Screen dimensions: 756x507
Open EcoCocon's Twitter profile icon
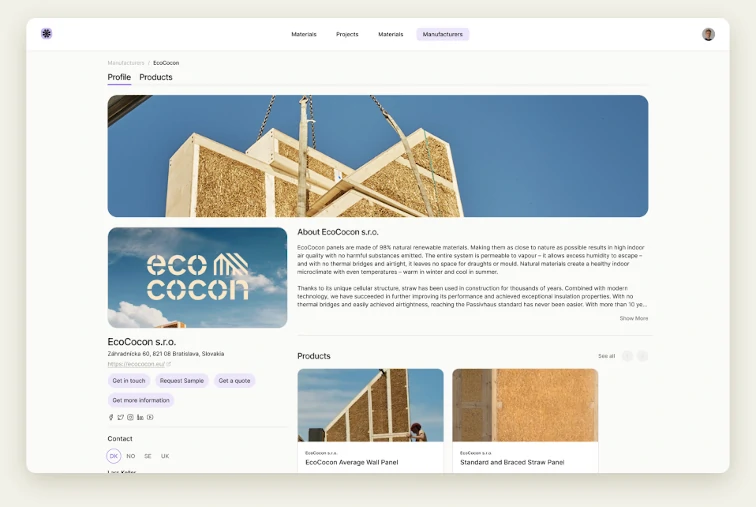(121, 417)
